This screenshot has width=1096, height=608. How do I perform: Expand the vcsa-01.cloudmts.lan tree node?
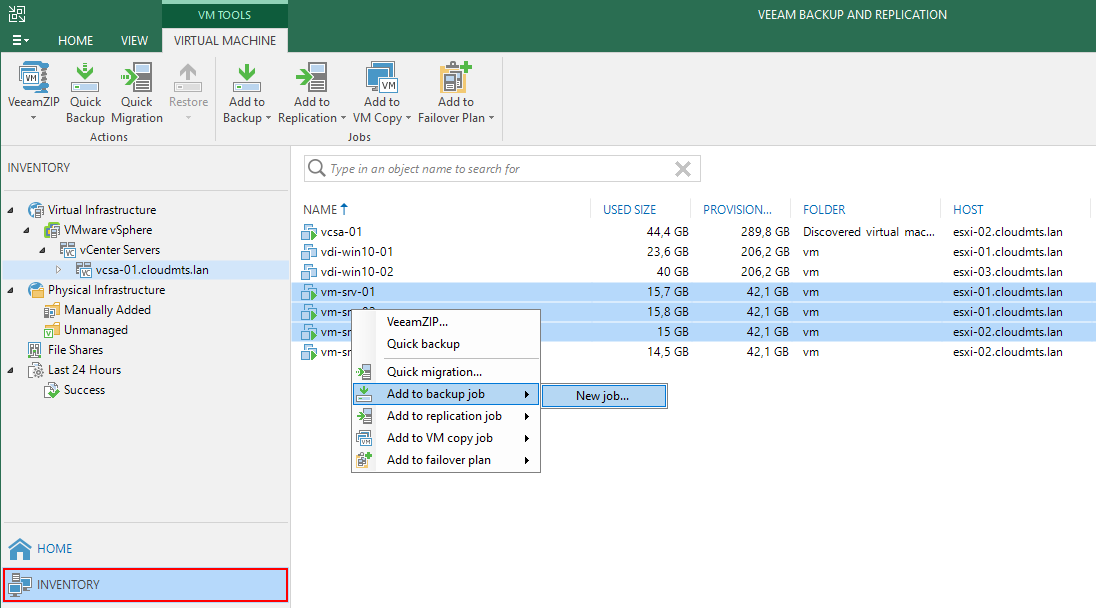click(x=58, y=270)
